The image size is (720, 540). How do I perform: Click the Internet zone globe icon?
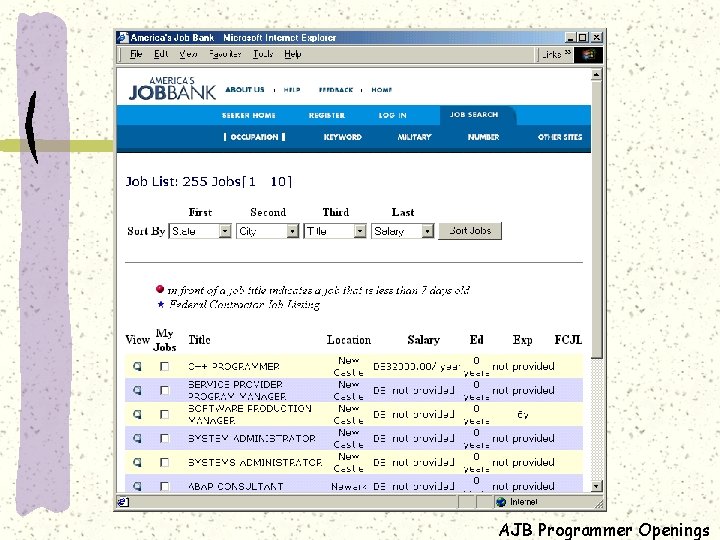click(501, 502)
